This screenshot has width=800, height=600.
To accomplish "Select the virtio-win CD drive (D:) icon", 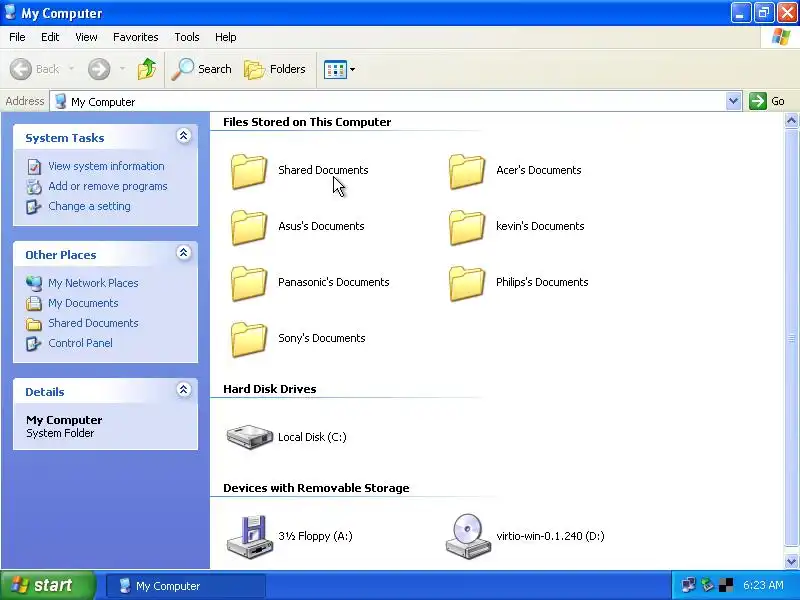I will point(468,536).
